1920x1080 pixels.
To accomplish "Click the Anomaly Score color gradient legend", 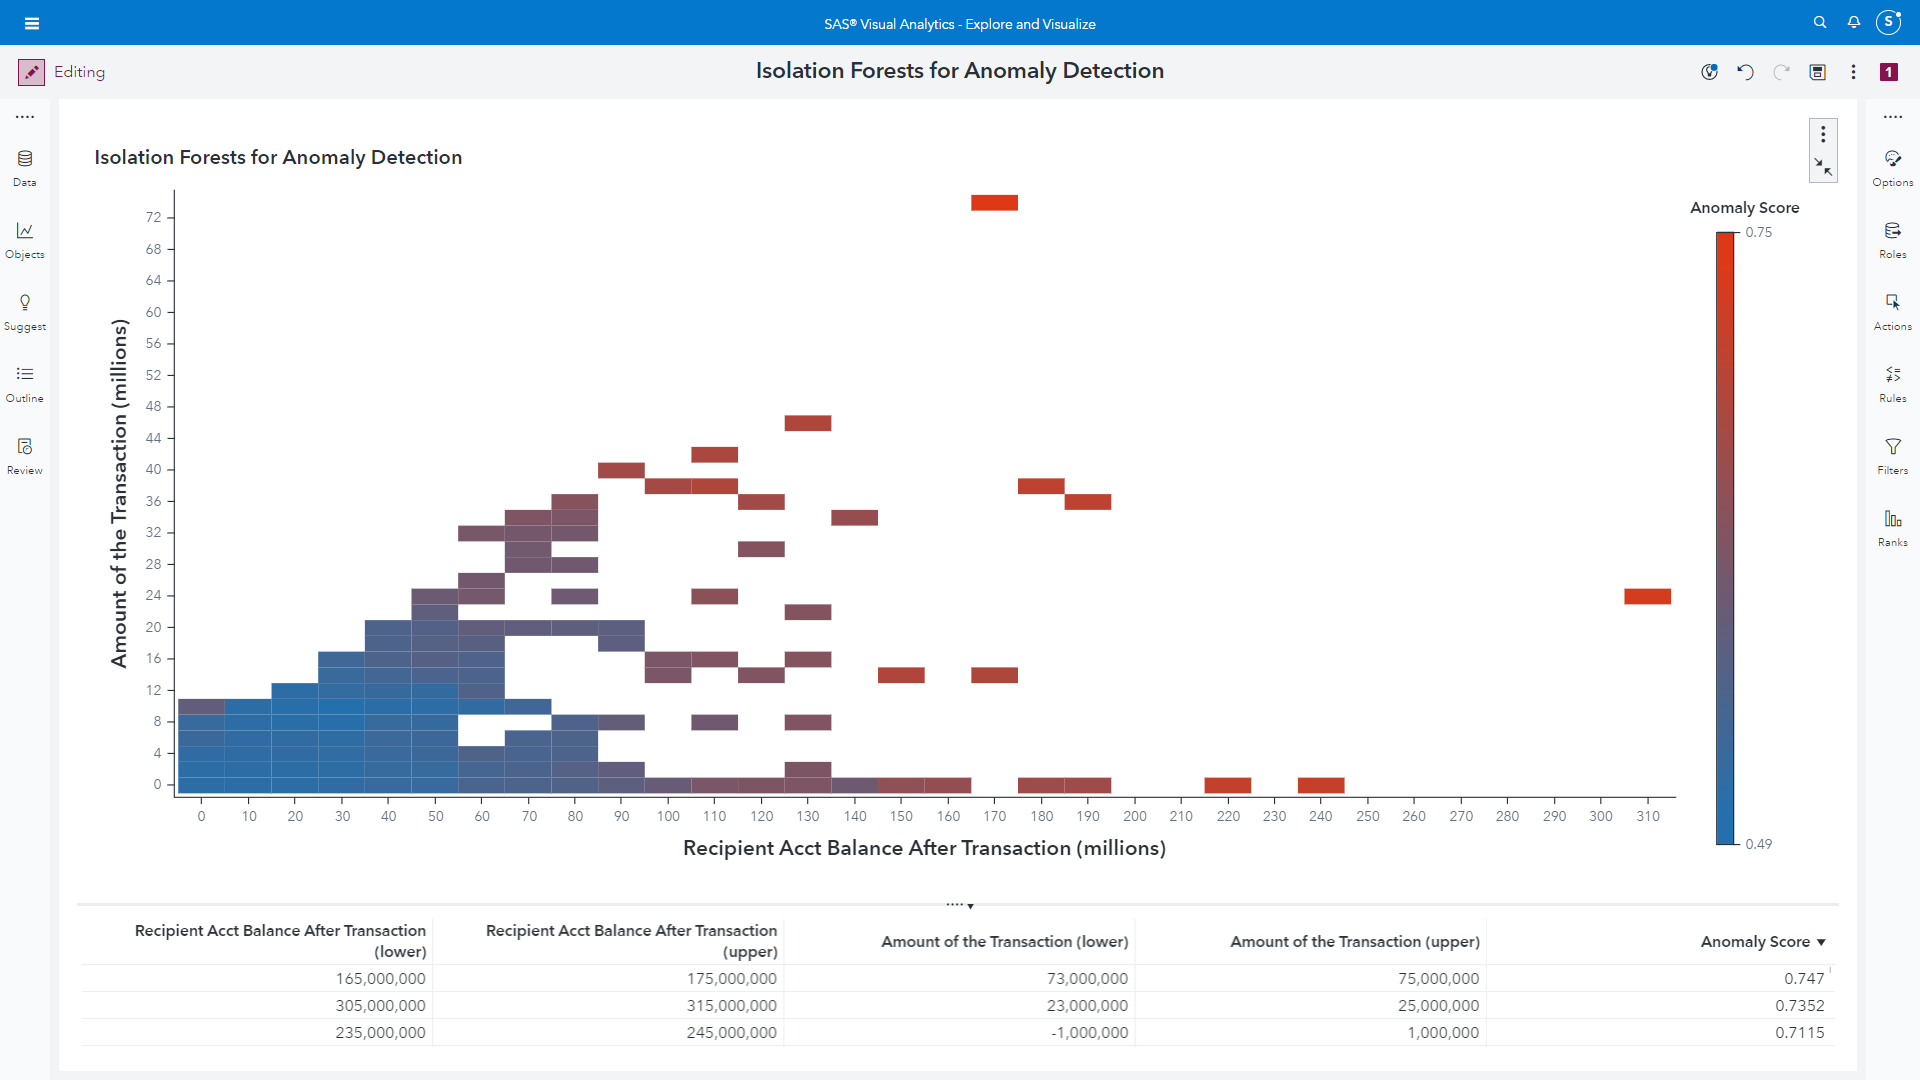I will point(1725,538).
